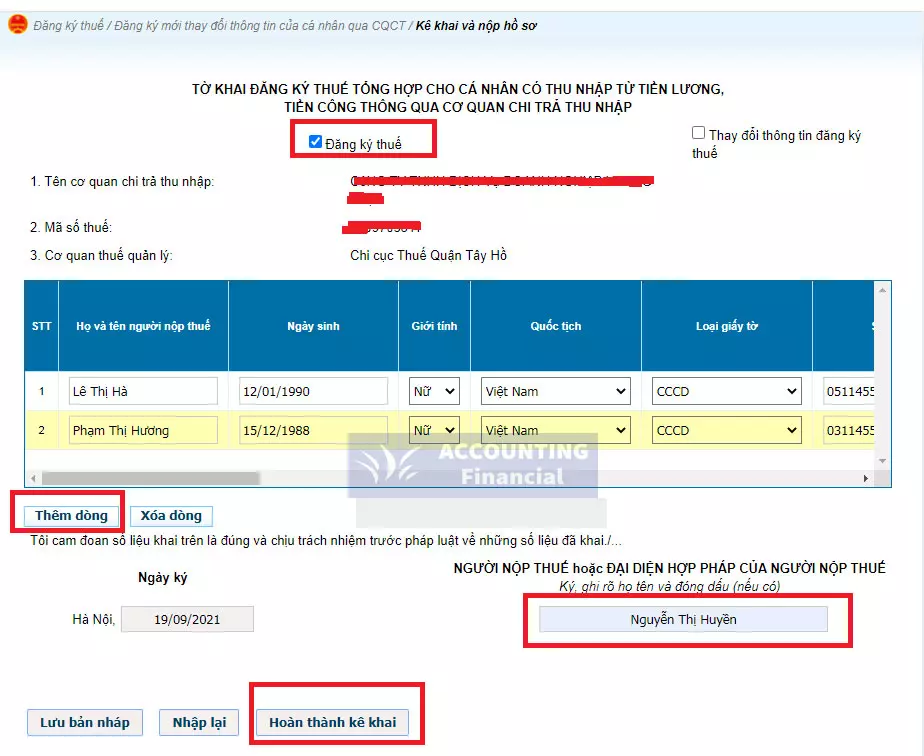Expand nationality dropdown in row 2

[x=556, y=430]
